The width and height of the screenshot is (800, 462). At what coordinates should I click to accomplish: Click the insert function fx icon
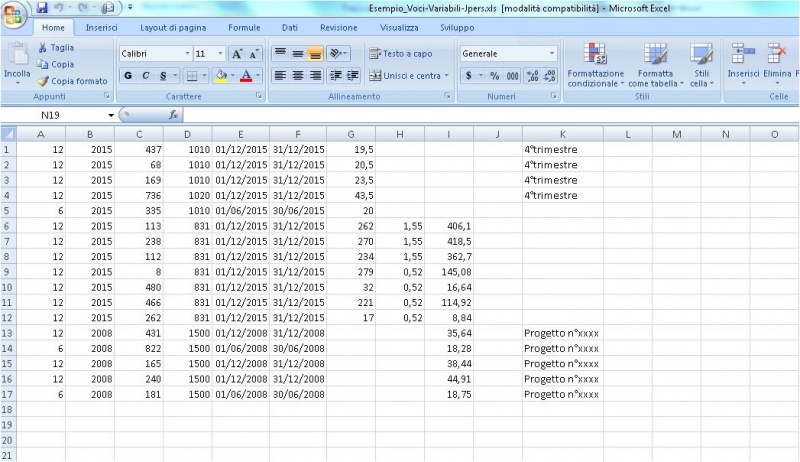coord(173,115)
